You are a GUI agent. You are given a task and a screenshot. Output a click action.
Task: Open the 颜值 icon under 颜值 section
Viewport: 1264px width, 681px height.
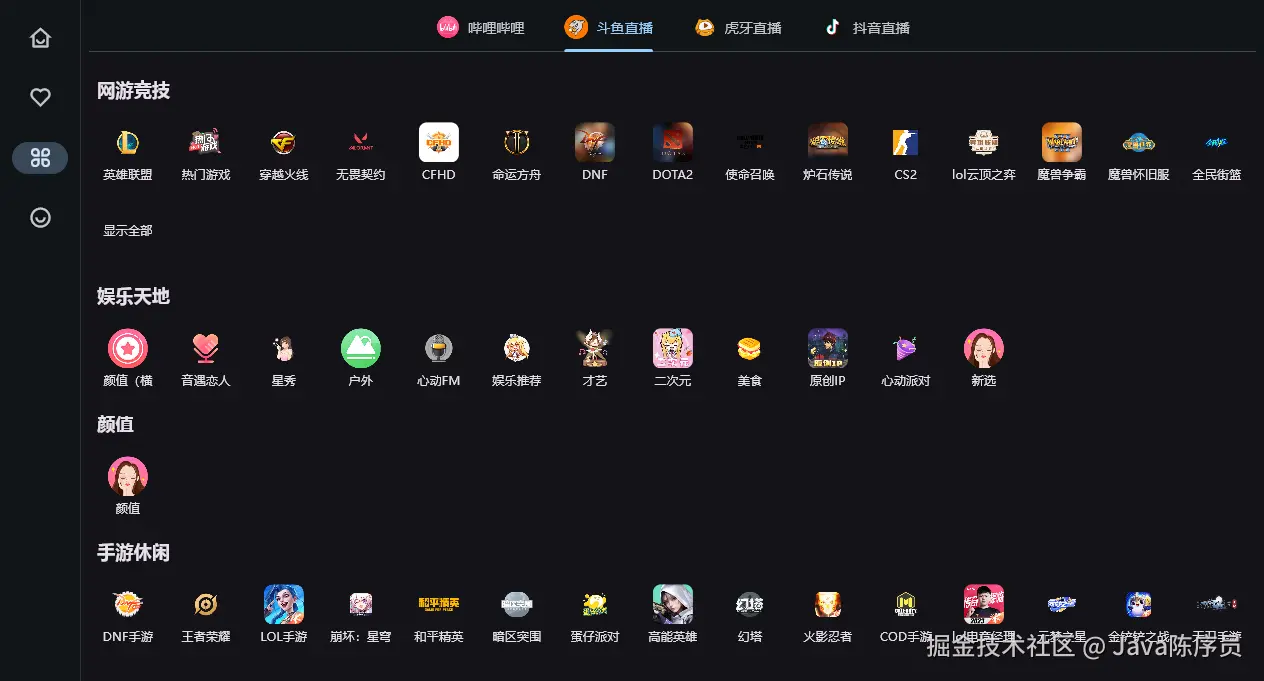pos(128,476)
